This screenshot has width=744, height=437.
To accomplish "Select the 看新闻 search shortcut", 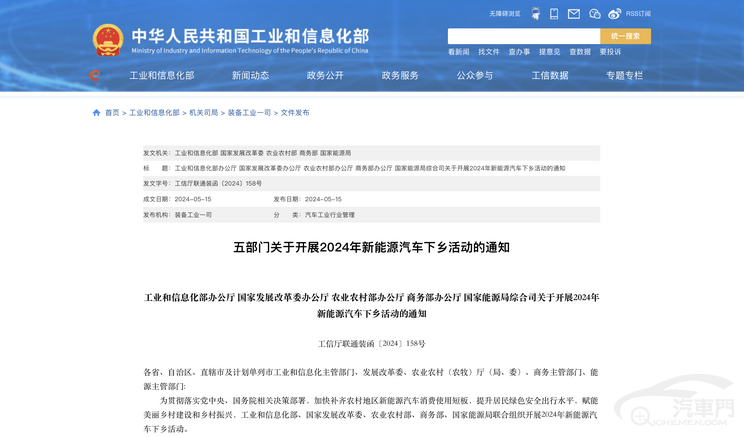I will point(458,52).
